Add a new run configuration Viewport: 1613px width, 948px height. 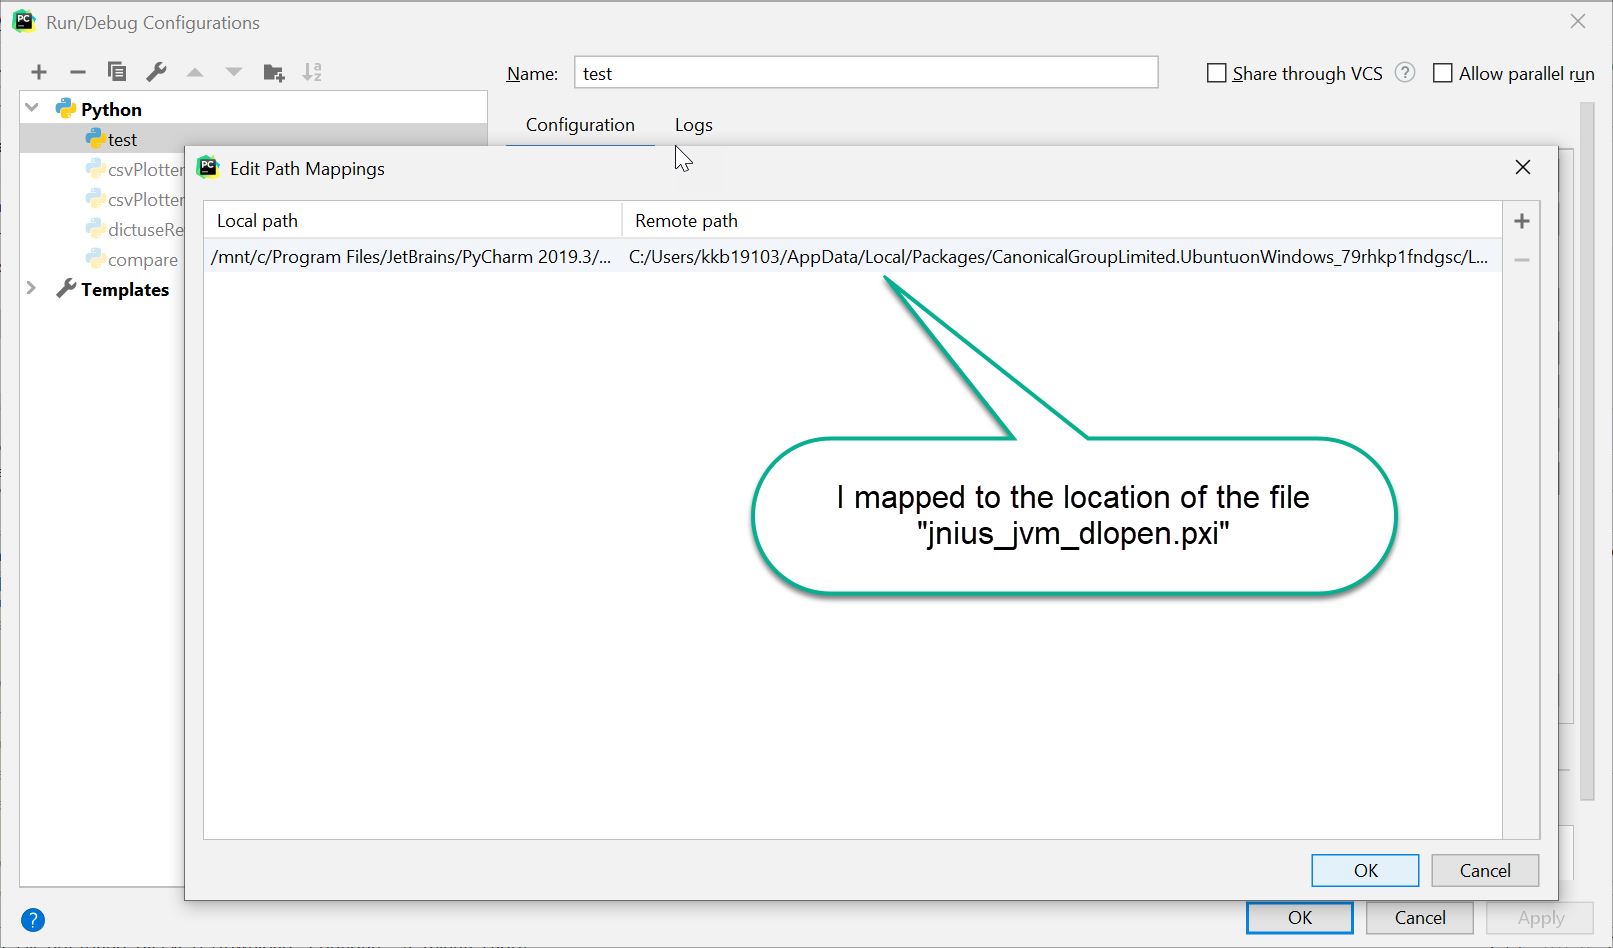[39, 72]
